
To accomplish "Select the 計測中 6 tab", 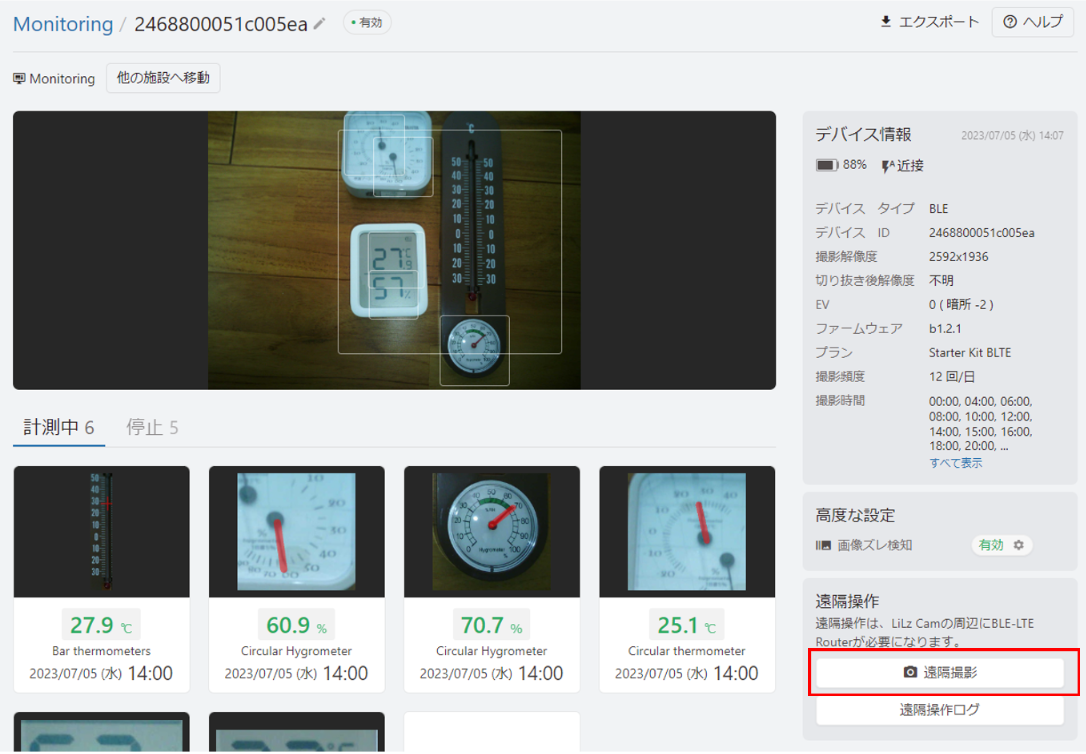I will point(59,427).
